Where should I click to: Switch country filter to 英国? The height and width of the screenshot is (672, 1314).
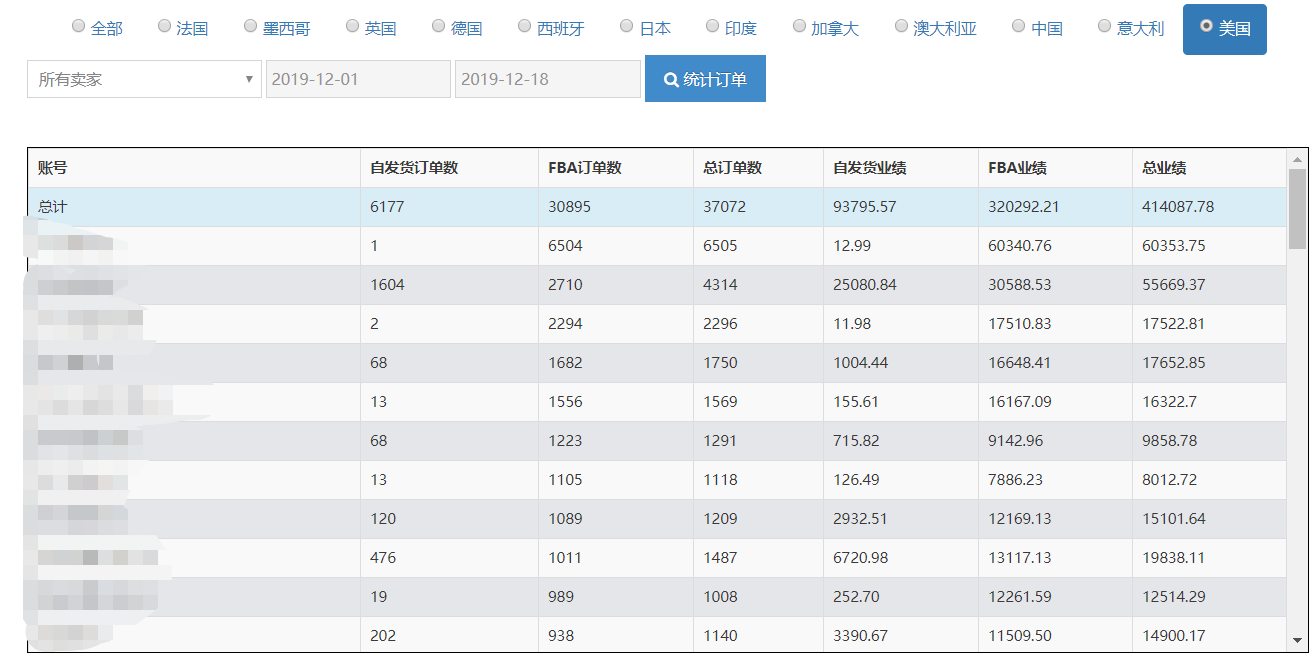coord(353,27)
